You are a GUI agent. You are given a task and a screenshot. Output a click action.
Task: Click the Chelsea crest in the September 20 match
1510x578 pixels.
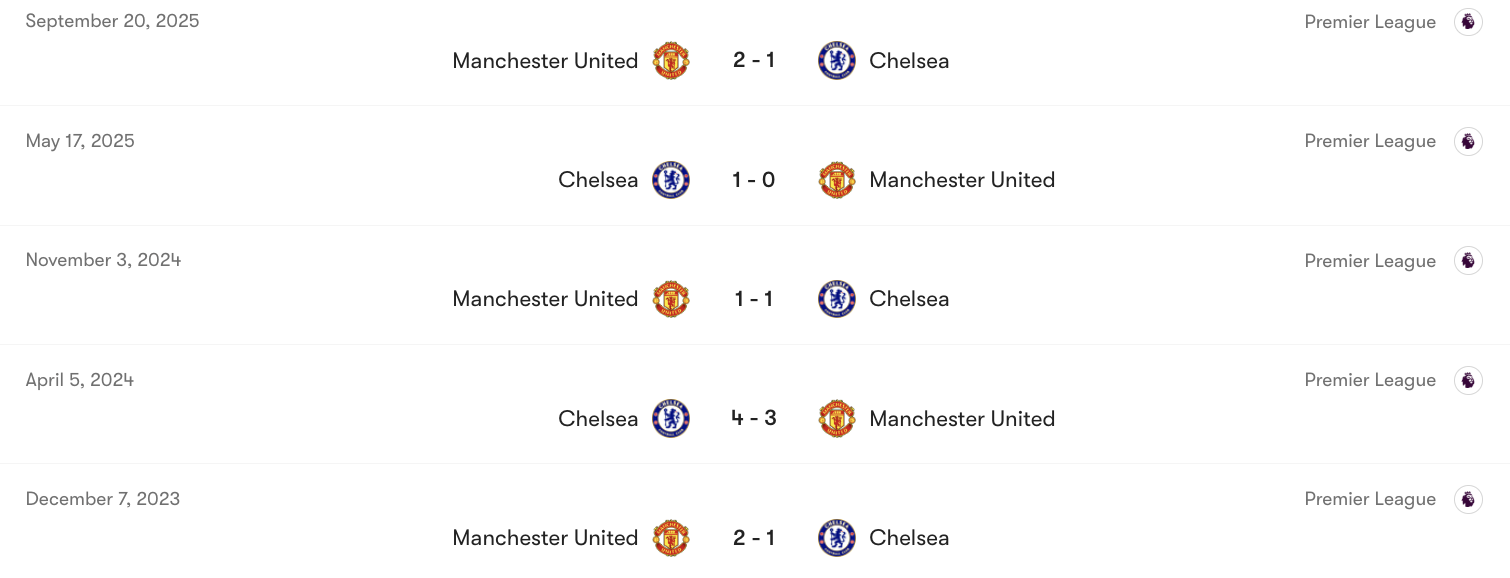(836, 60)
